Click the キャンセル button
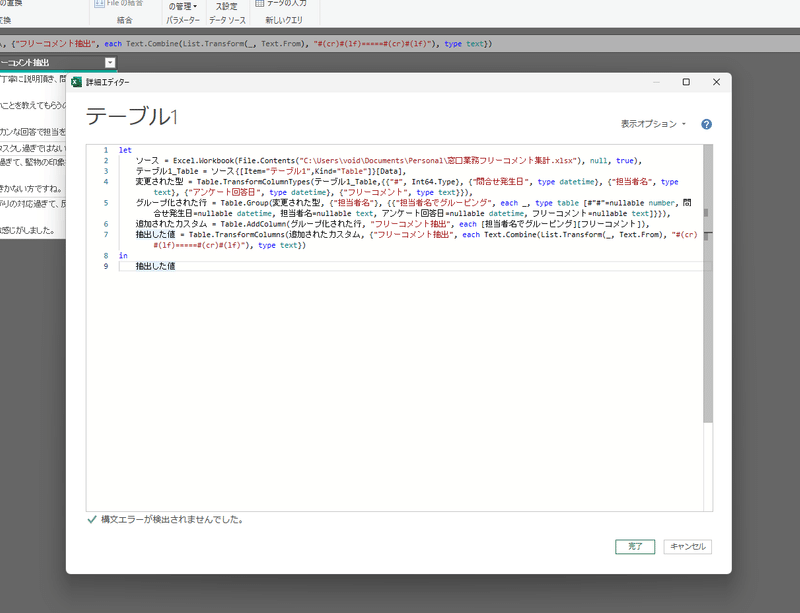The image size is (800, 613). [687, 547]
